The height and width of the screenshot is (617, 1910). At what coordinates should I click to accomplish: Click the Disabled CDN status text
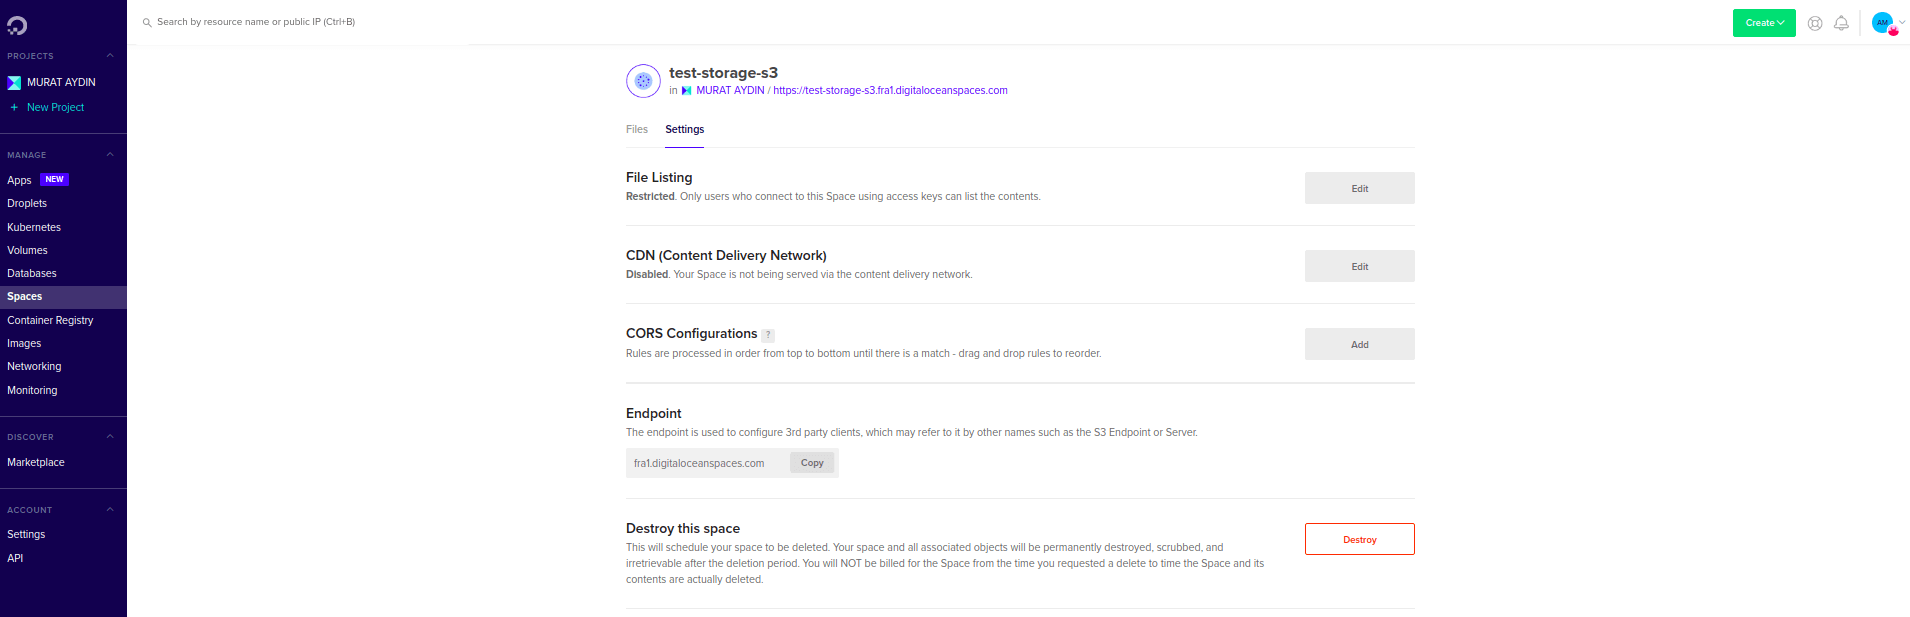point(647,275)
